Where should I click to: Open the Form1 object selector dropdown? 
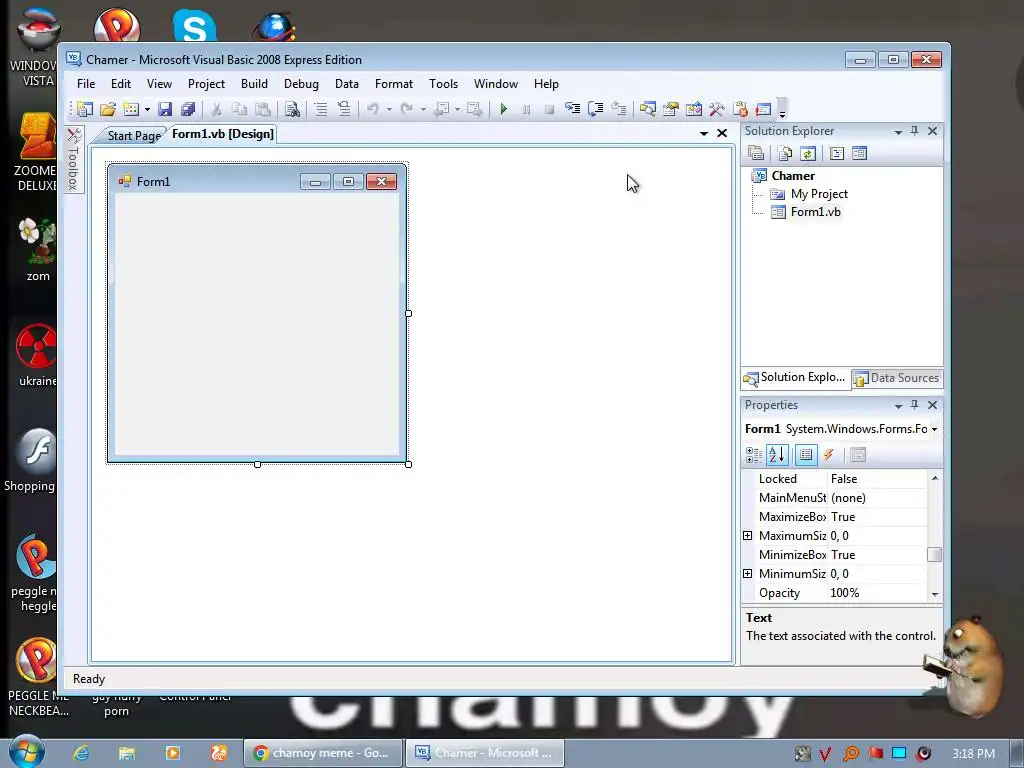(x=935, y=429)
